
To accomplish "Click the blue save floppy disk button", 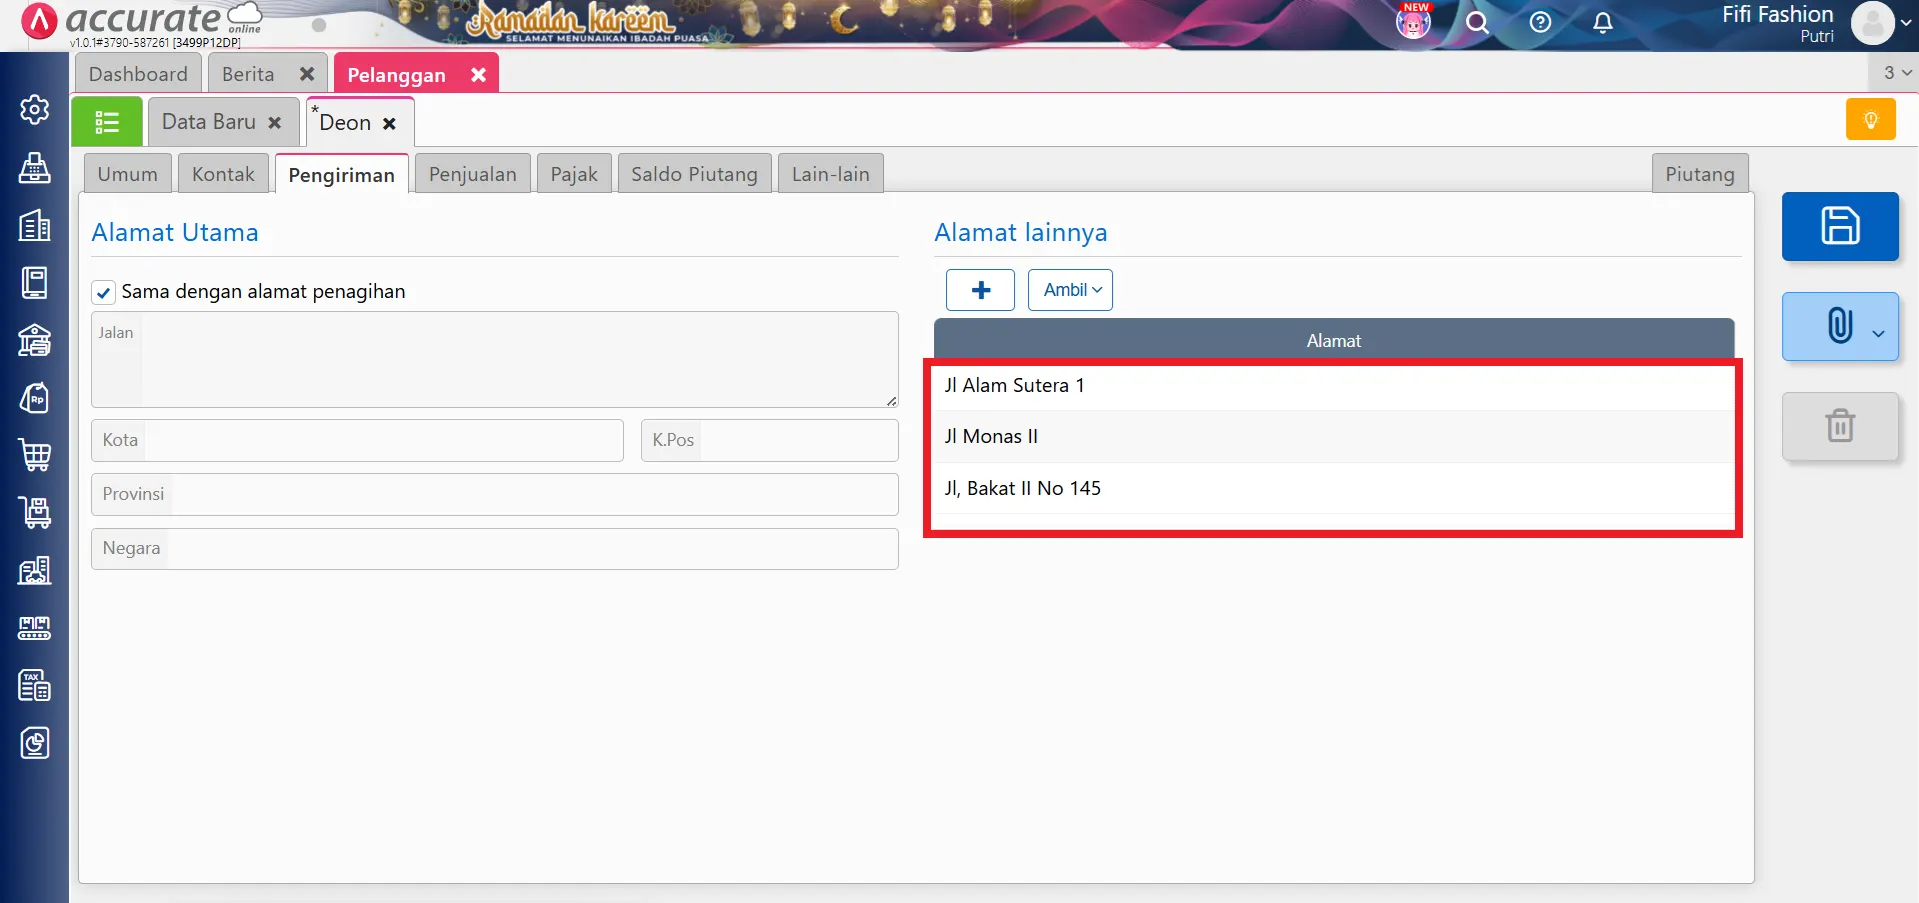I will point(1839,226).
